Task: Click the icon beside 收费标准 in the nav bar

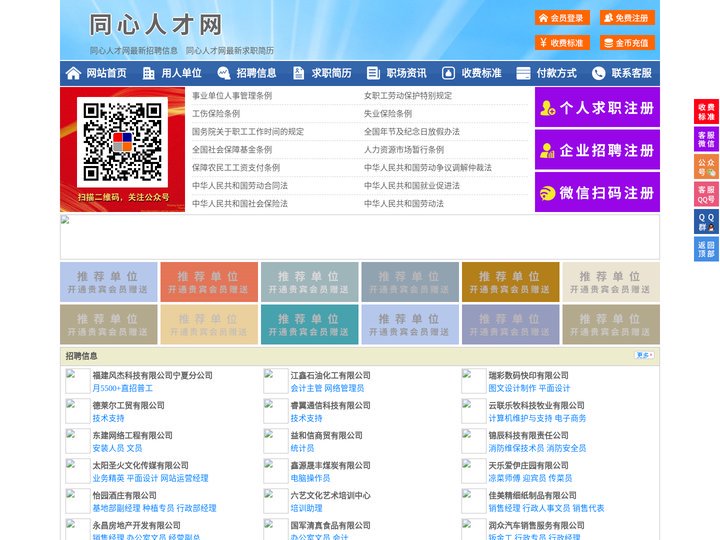Action: (x=448, y=73)
